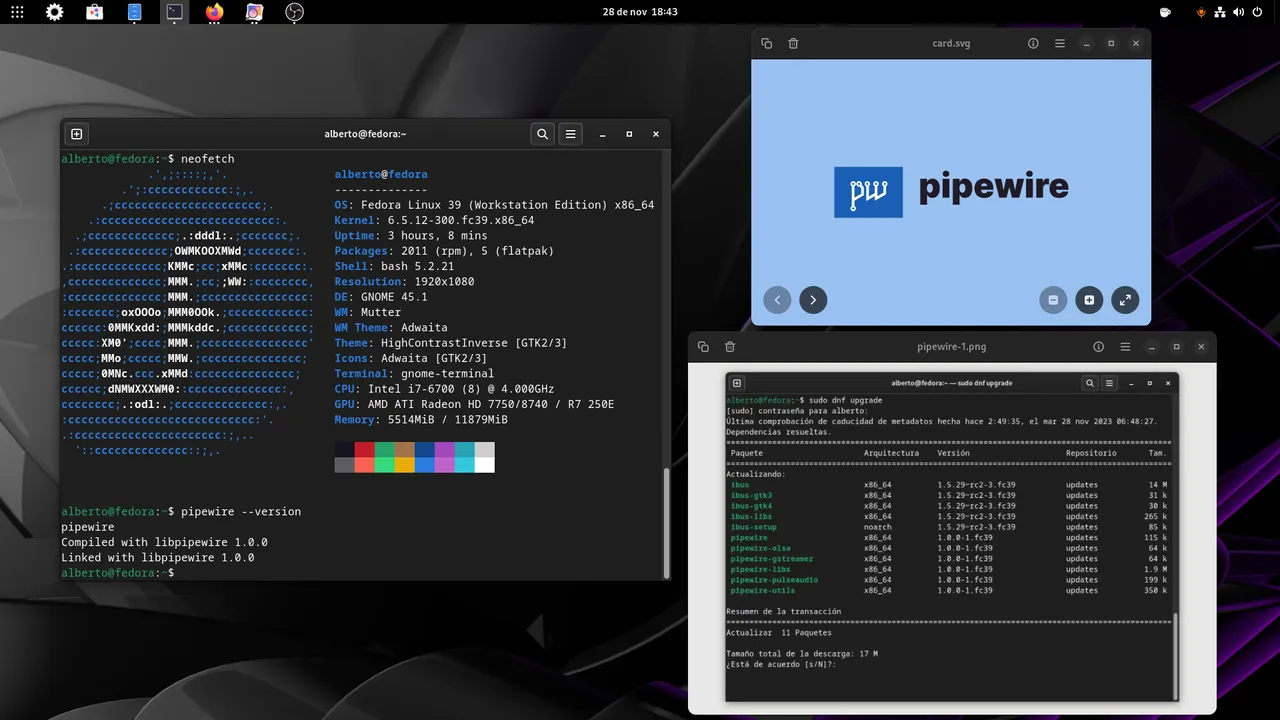Launch OBS Studio from the top bar
The image size is (1280, 720).
pyautogui.click(x=294, y=12)
